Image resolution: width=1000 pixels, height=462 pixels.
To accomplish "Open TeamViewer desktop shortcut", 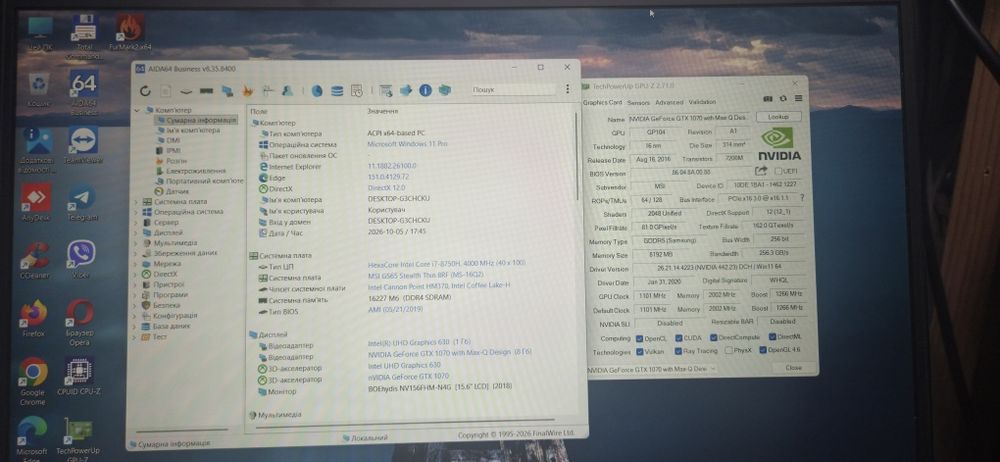I will pyautogui.click(x=84, y=146).
